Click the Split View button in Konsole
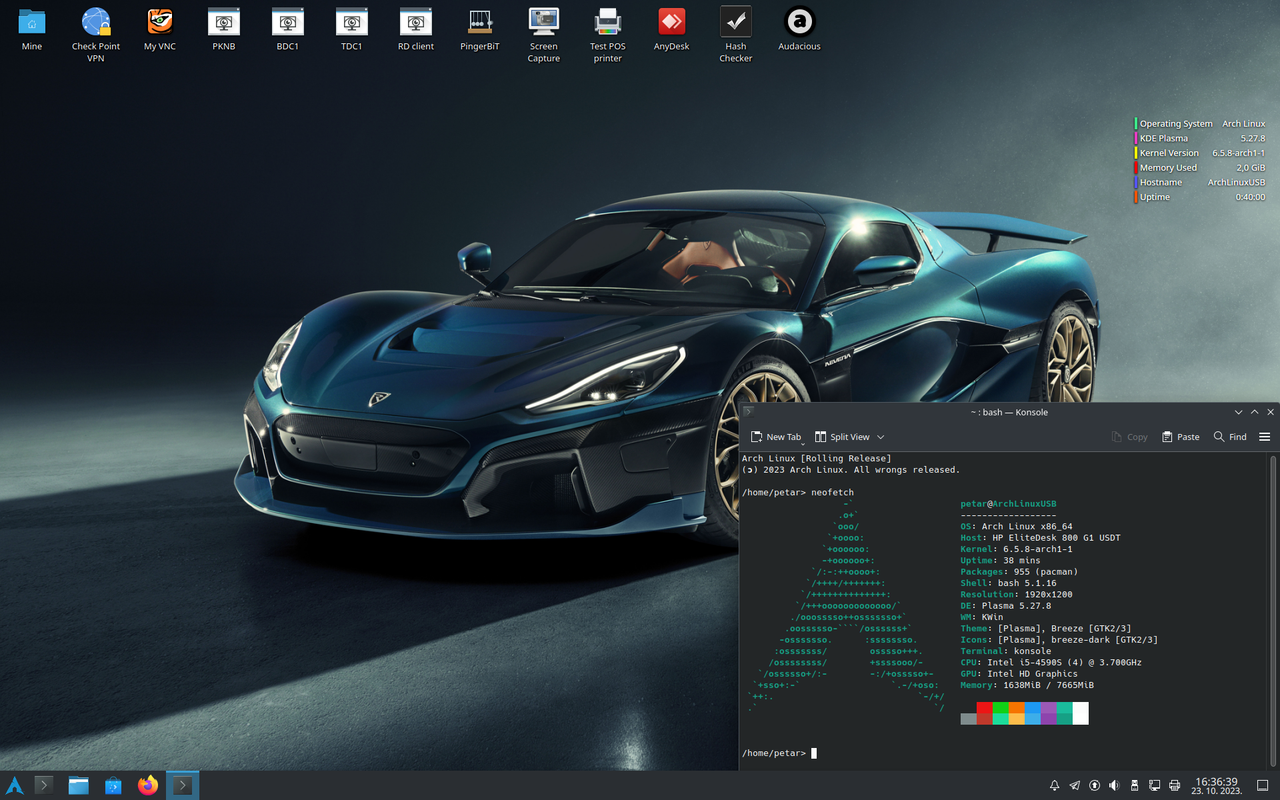 [x=841, y=437]
